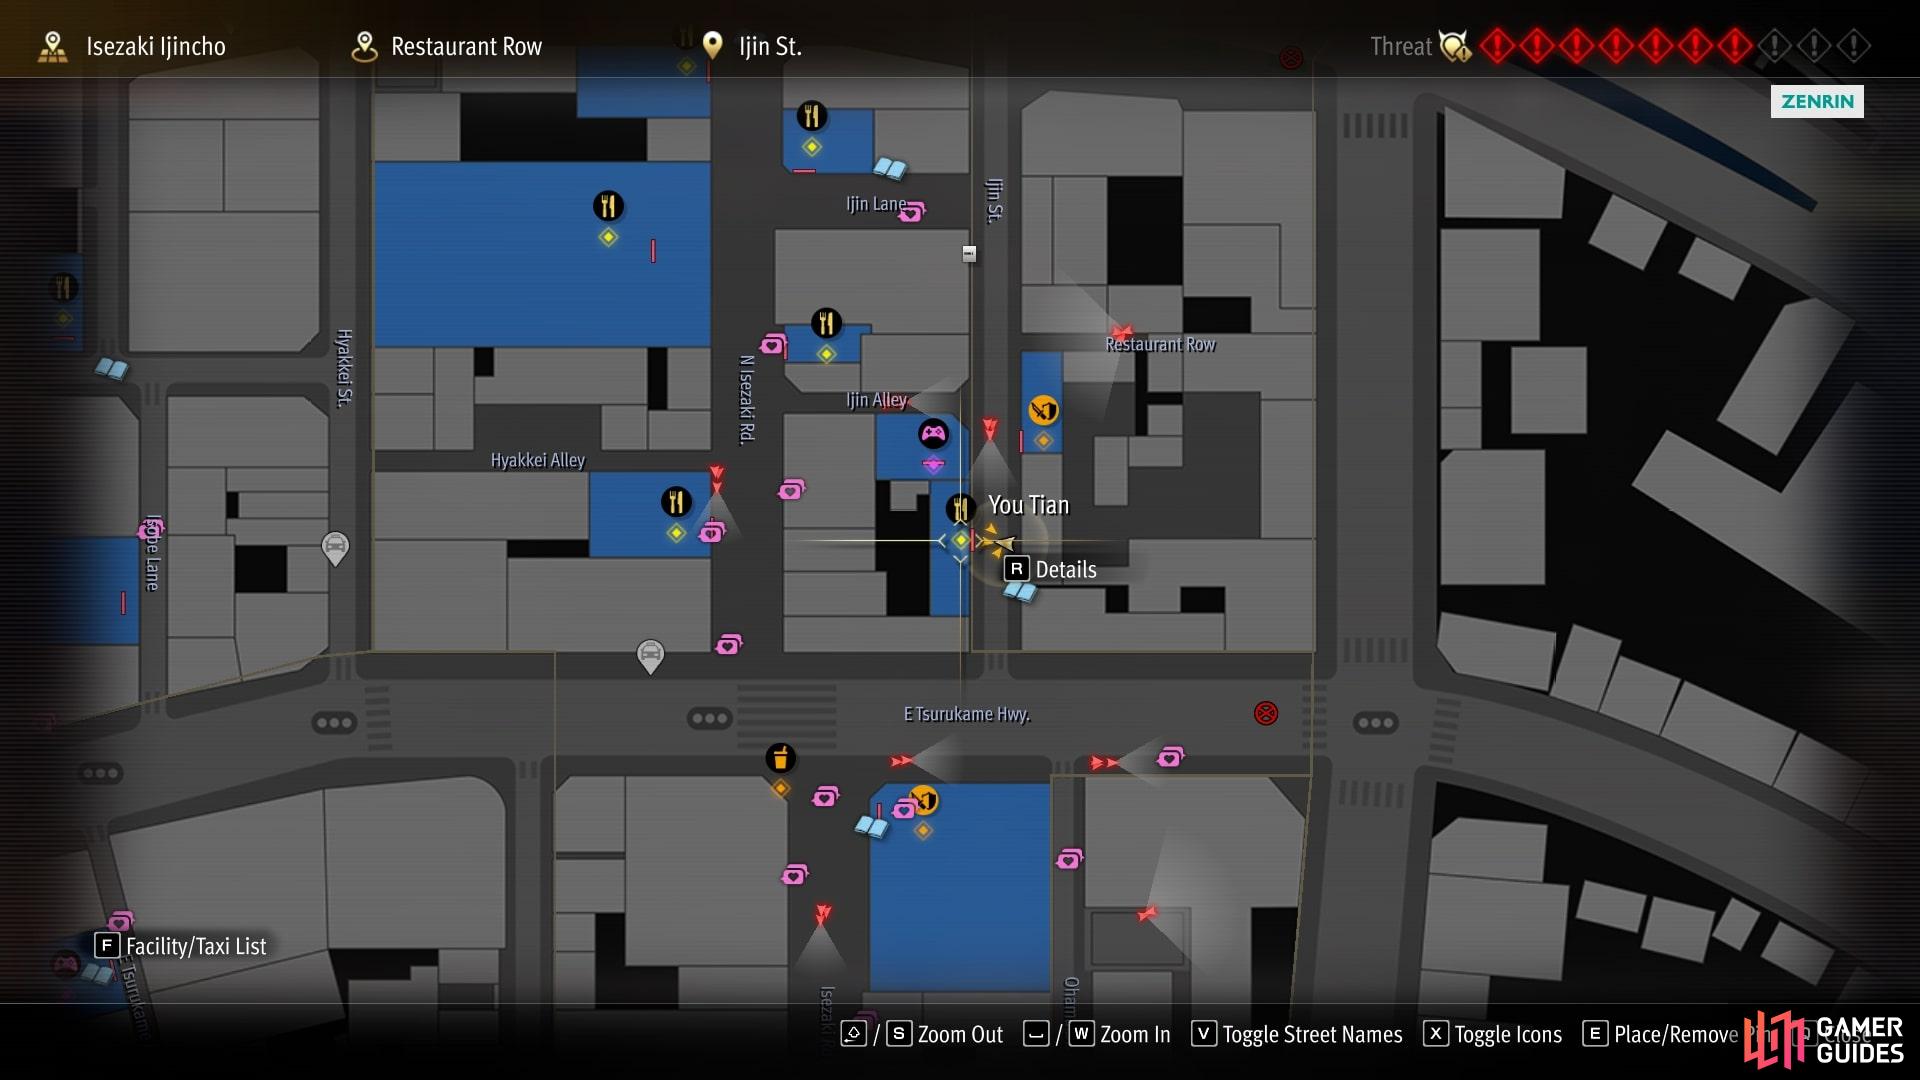Click the open book icon below Details

pos(1020,592)
